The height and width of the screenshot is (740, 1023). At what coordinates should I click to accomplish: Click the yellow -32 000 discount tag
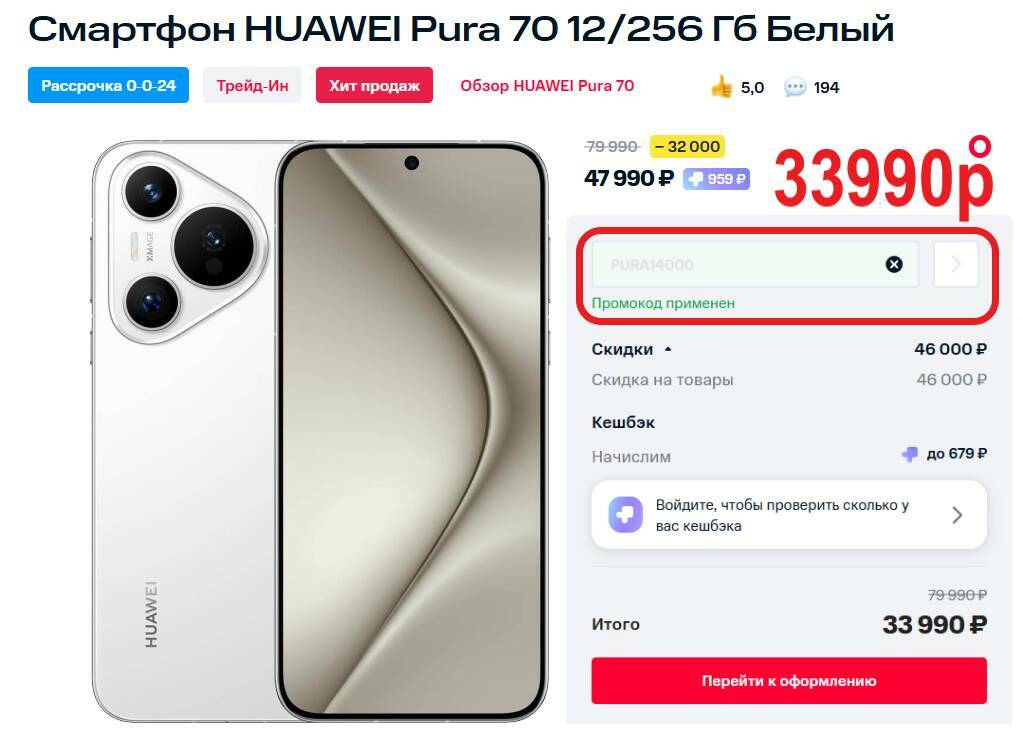click(688, 146)
